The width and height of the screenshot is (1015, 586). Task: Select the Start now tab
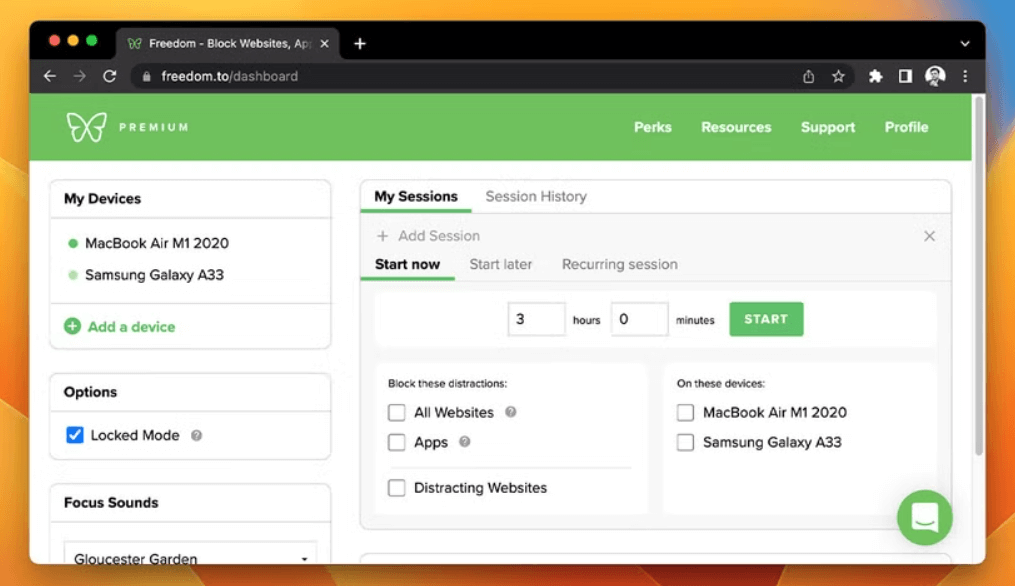[x=407, y=264]
